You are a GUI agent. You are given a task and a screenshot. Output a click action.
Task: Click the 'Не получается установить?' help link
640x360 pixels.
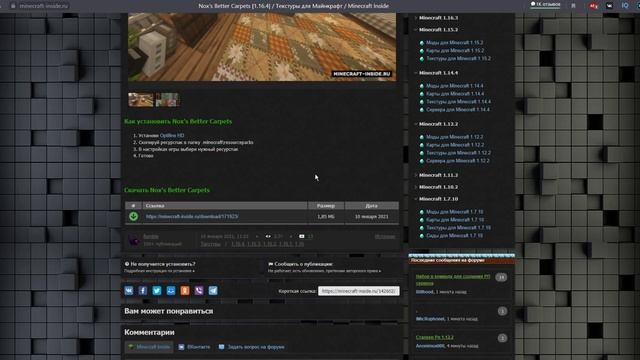(x=160, y=264)
